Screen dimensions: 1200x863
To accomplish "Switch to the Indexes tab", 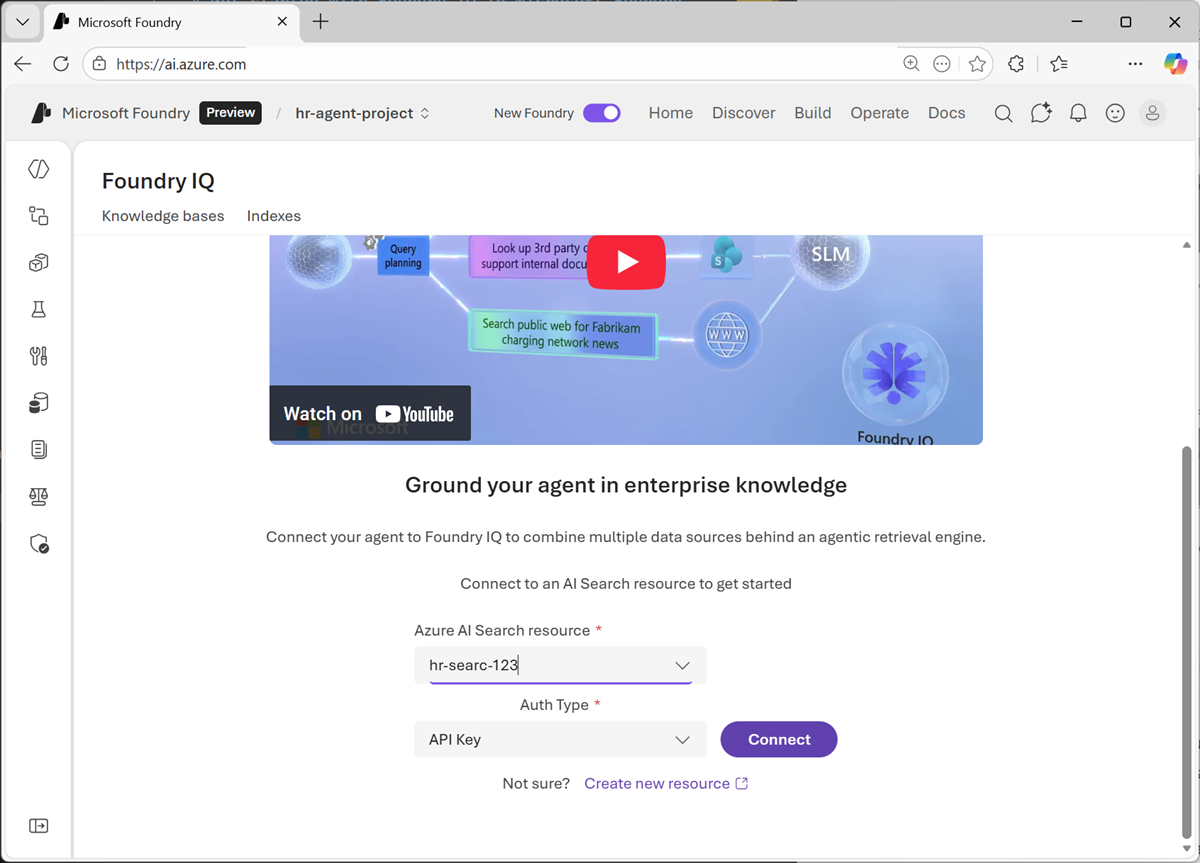I will pos(274,216).
